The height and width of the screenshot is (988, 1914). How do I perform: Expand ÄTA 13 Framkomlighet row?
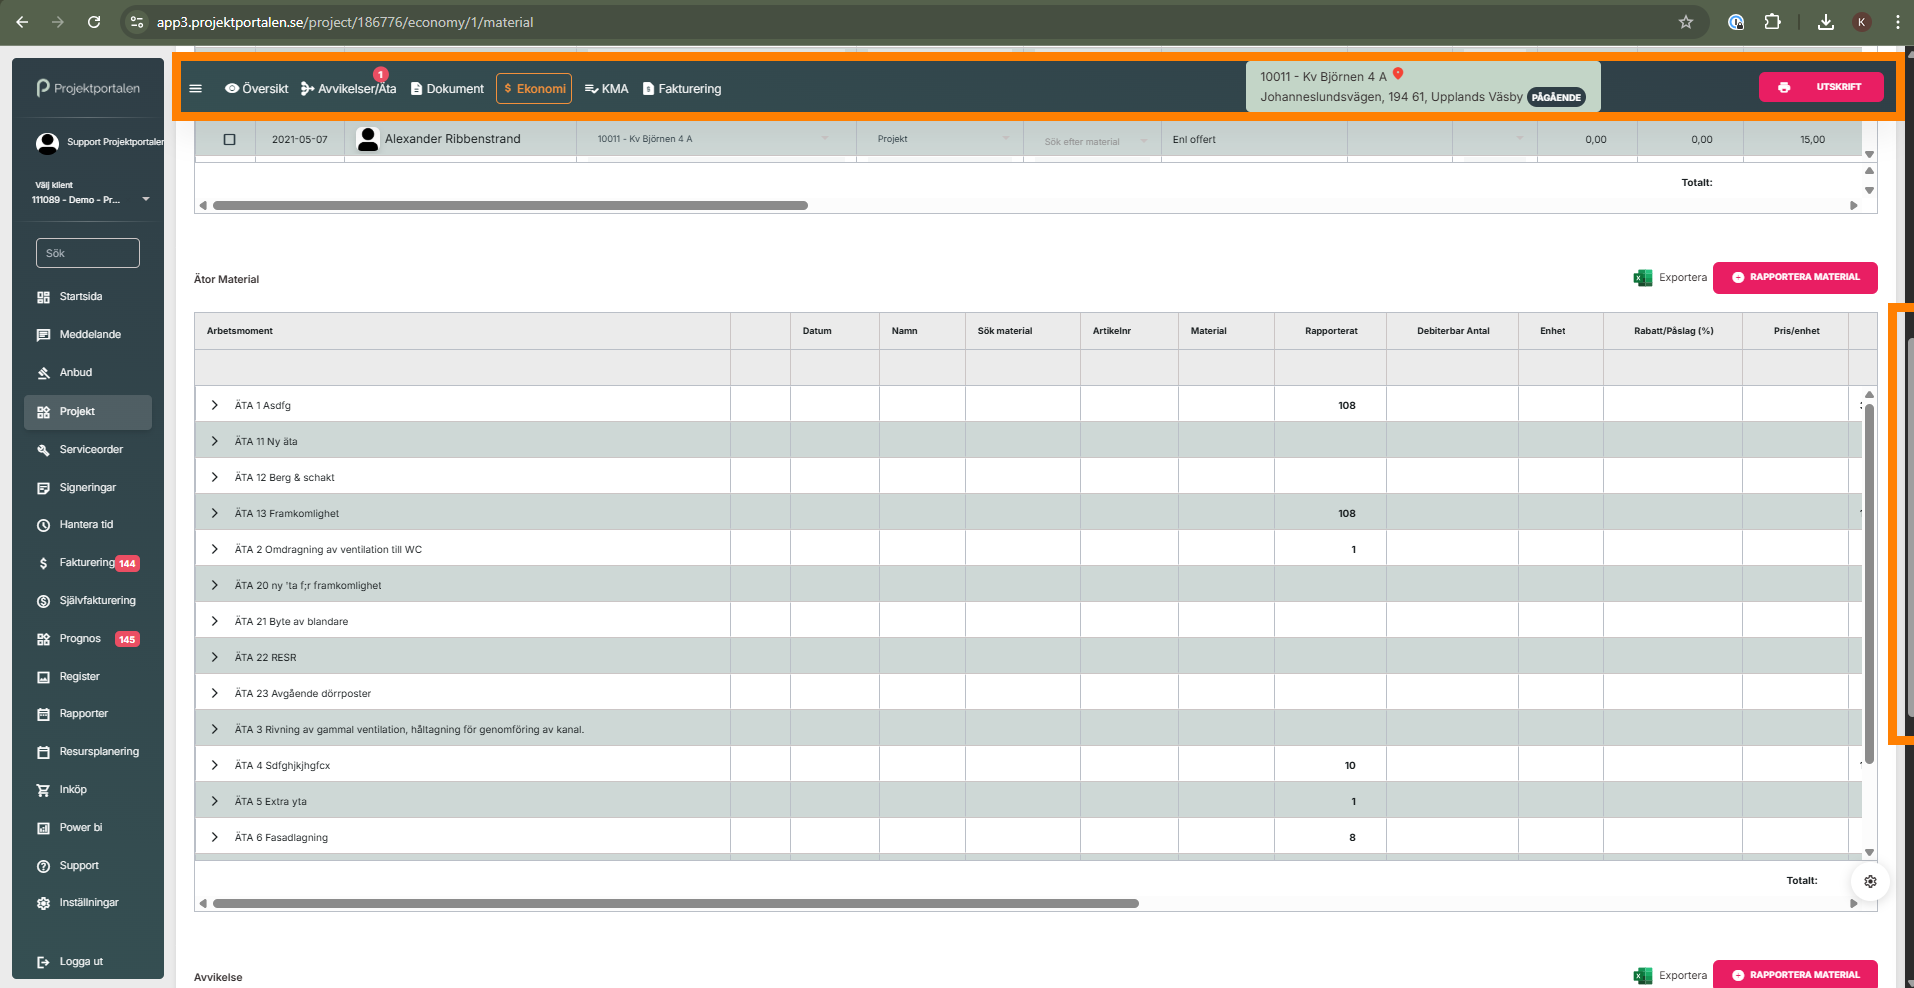[214, 513]
